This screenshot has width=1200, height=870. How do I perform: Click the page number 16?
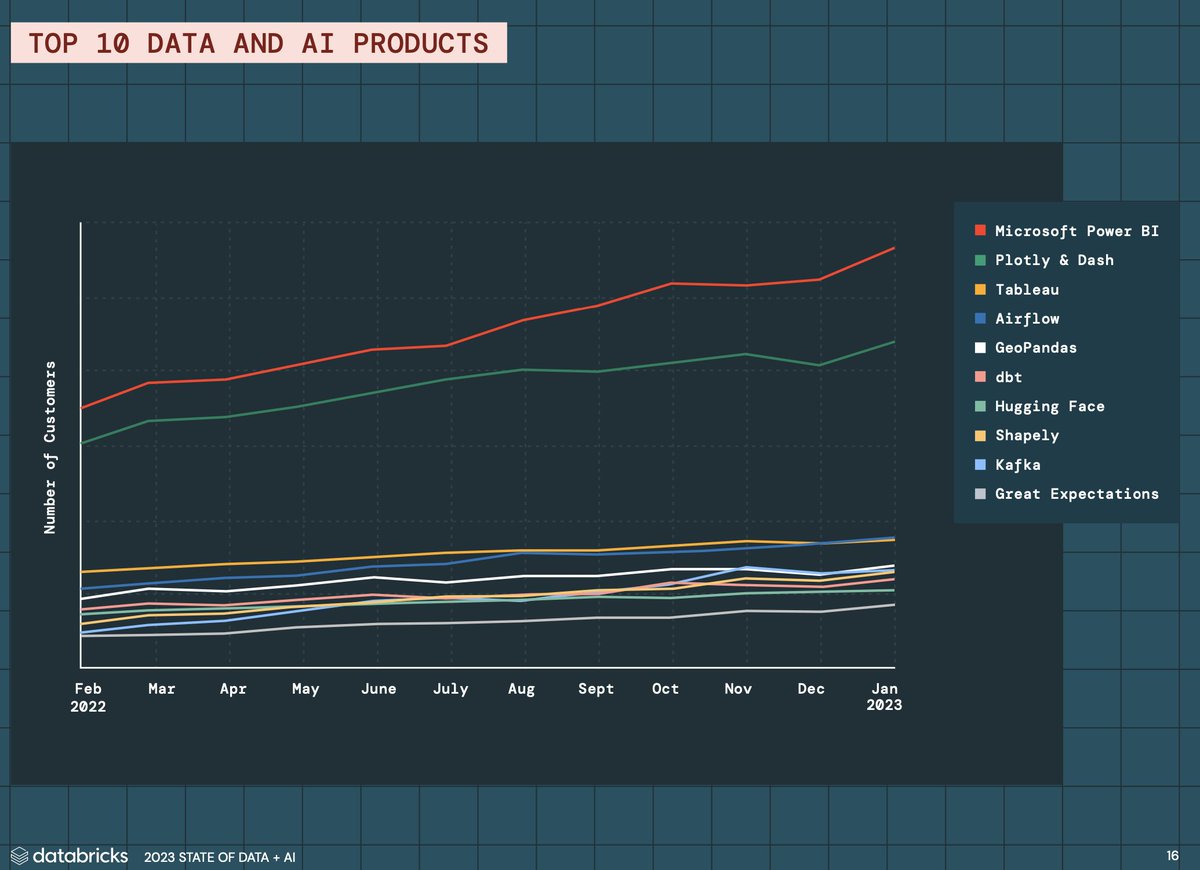click(1172, 856)
